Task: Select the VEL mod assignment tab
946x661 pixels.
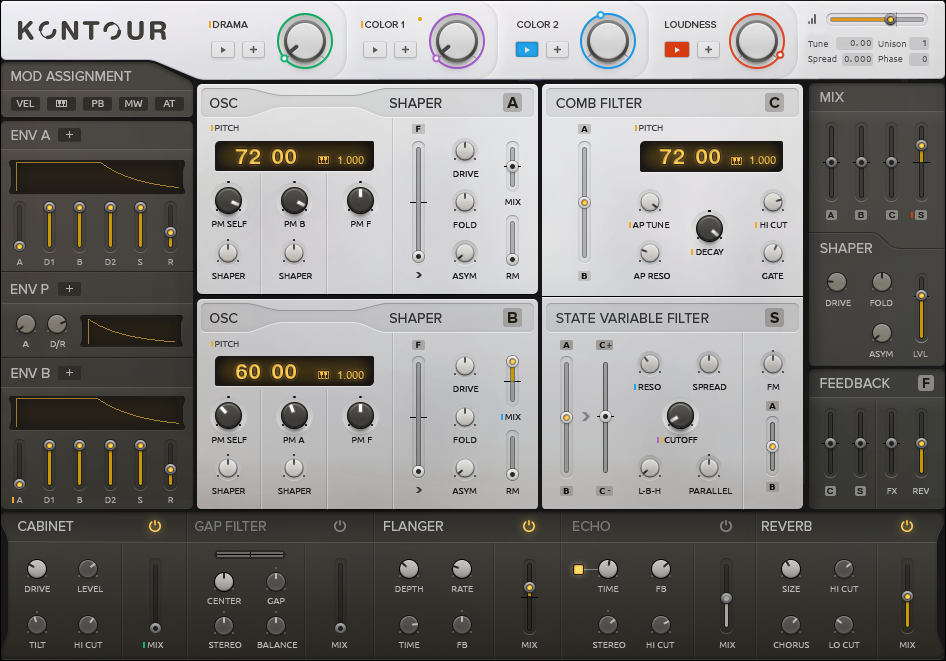Action: (x=26, y=104)
